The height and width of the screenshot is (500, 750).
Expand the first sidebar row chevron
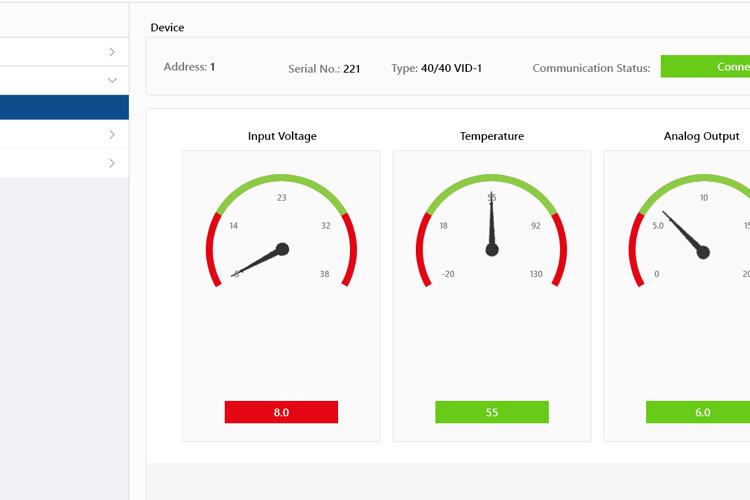[x=112, y=52]
